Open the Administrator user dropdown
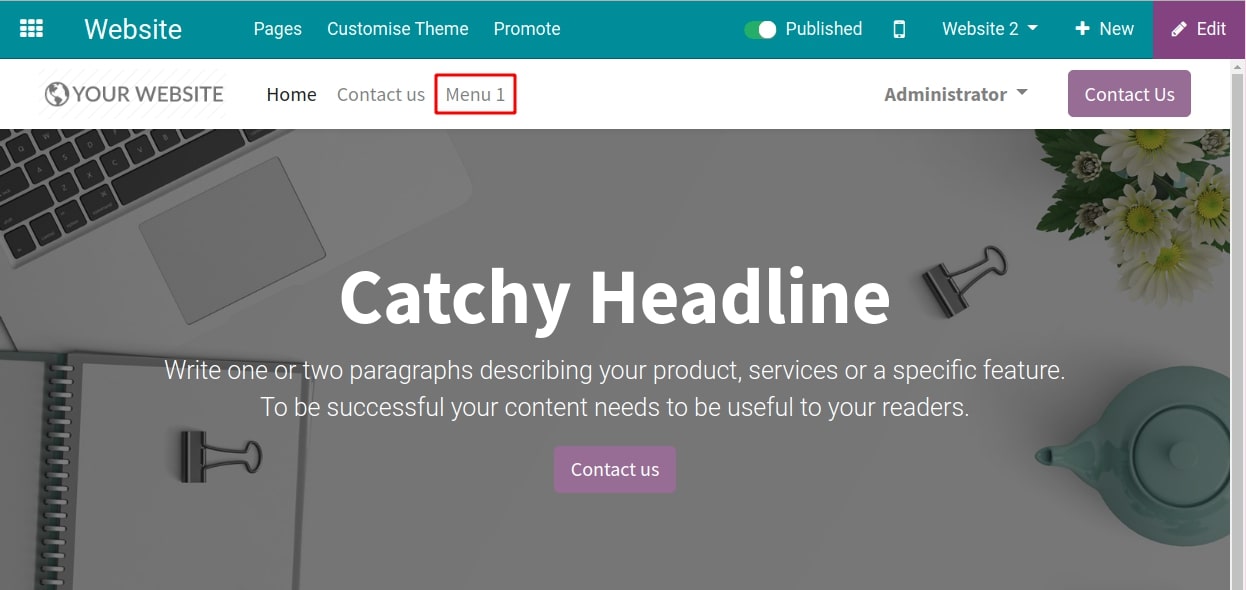This screenshot has width=1246, height=590. coord(955,94)
